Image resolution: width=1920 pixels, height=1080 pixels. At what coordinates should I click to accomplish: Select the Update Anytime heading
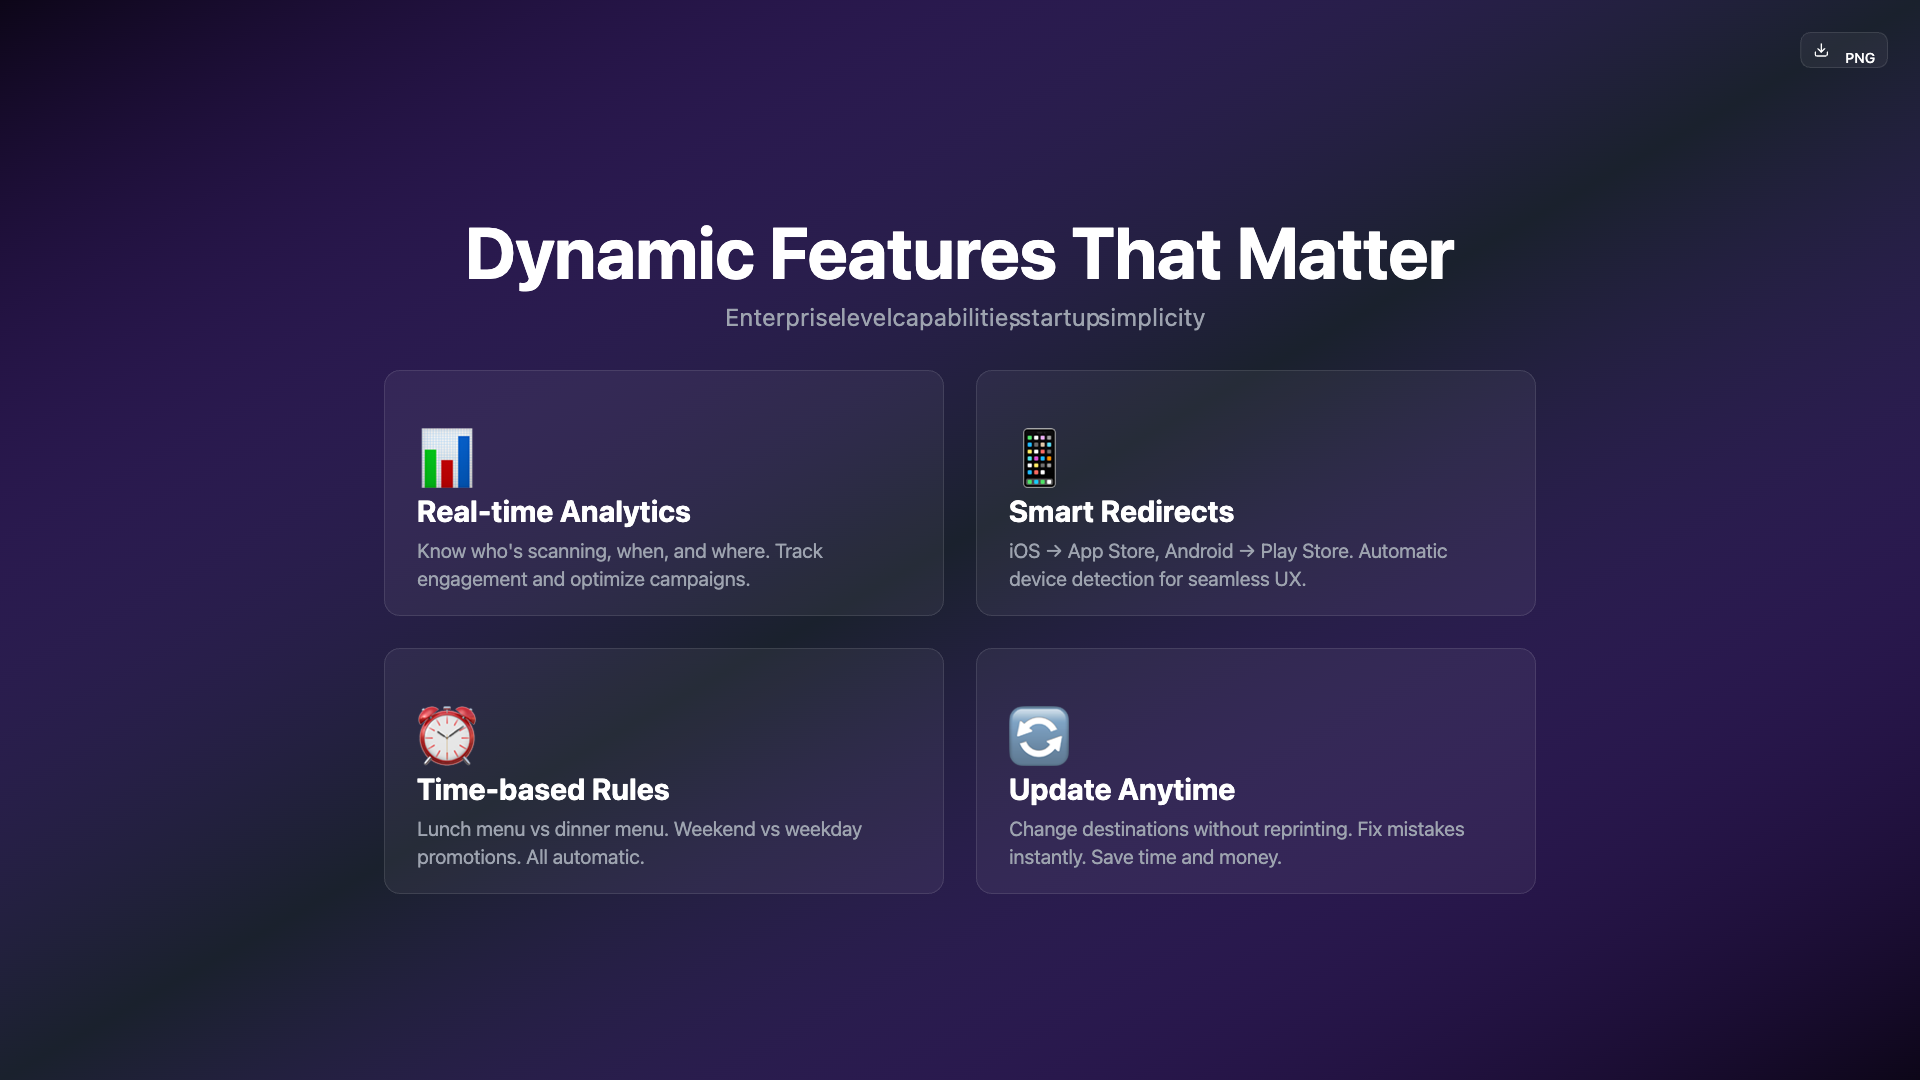(1121, 790)
